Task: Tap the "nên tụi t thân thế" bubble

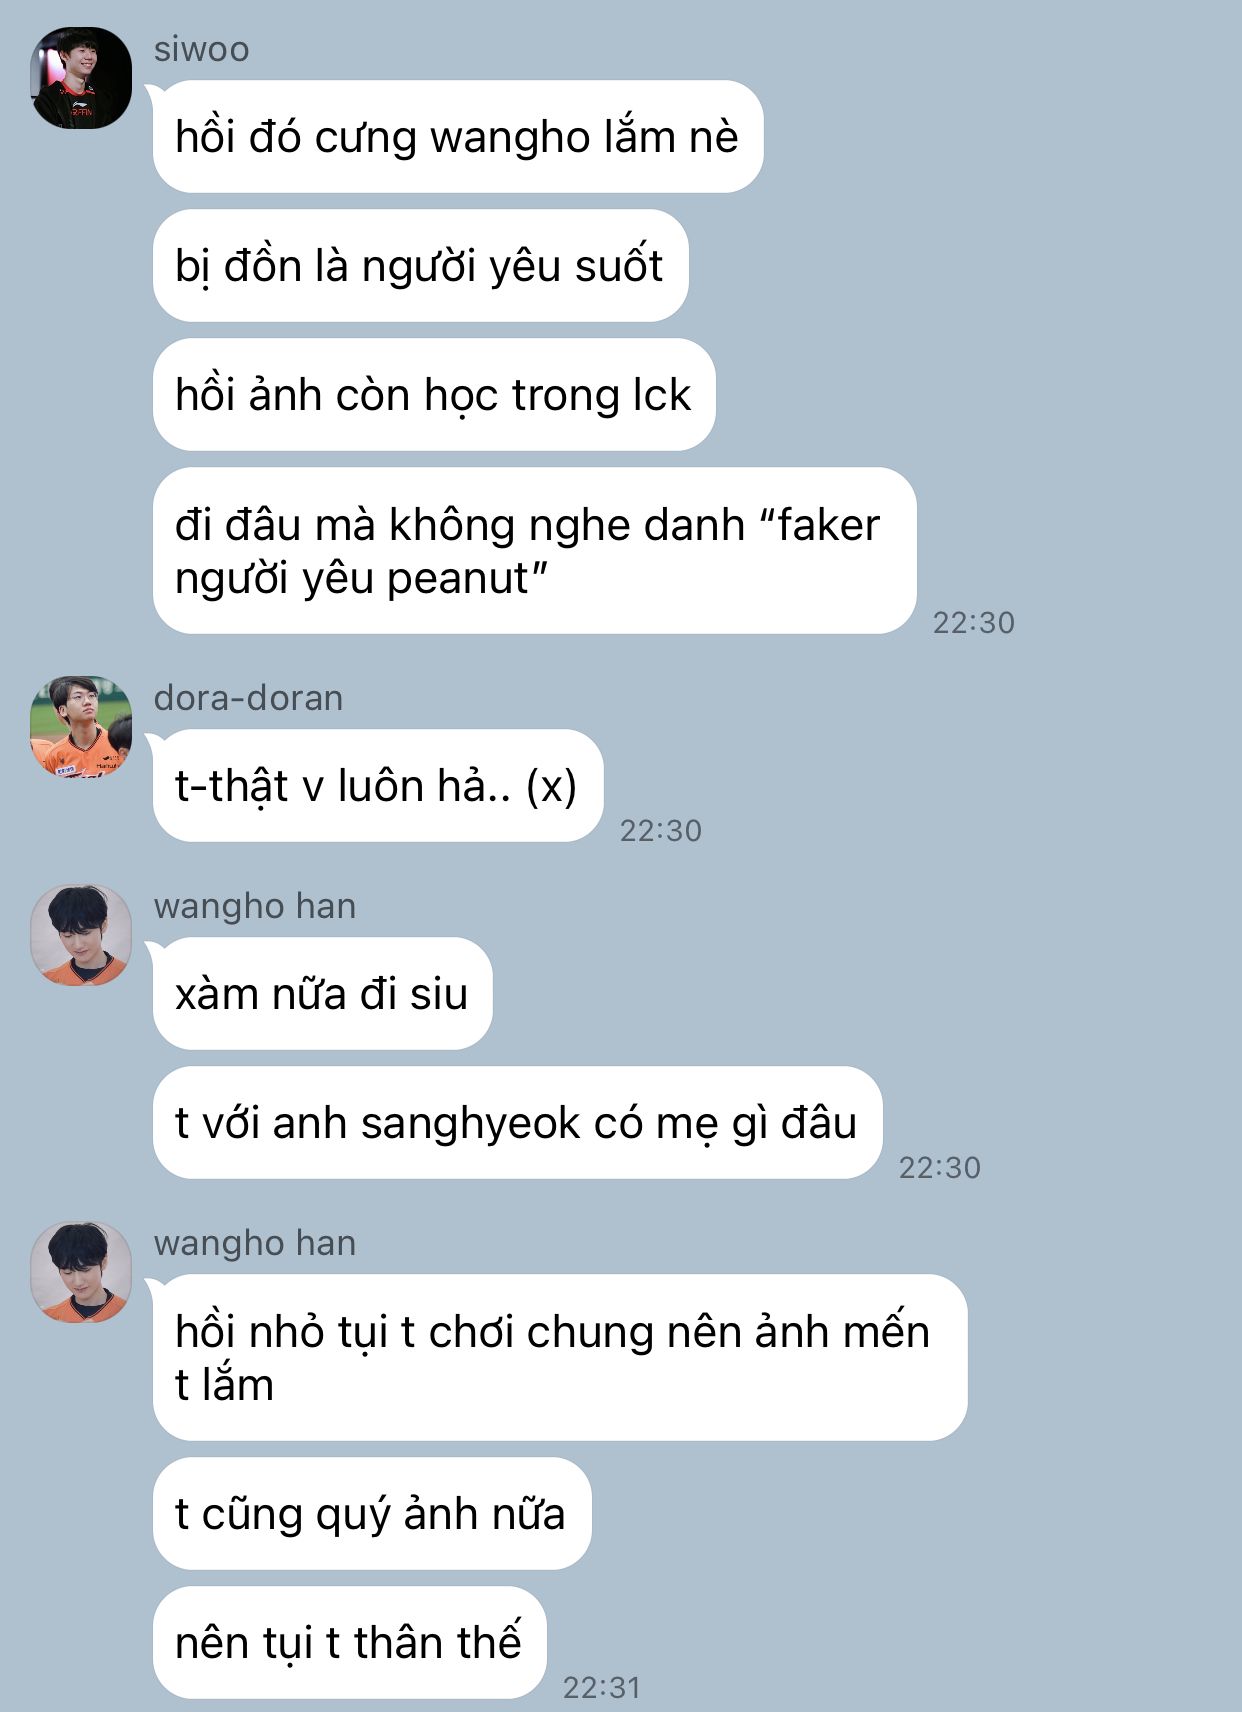Action: (350, 1642)
